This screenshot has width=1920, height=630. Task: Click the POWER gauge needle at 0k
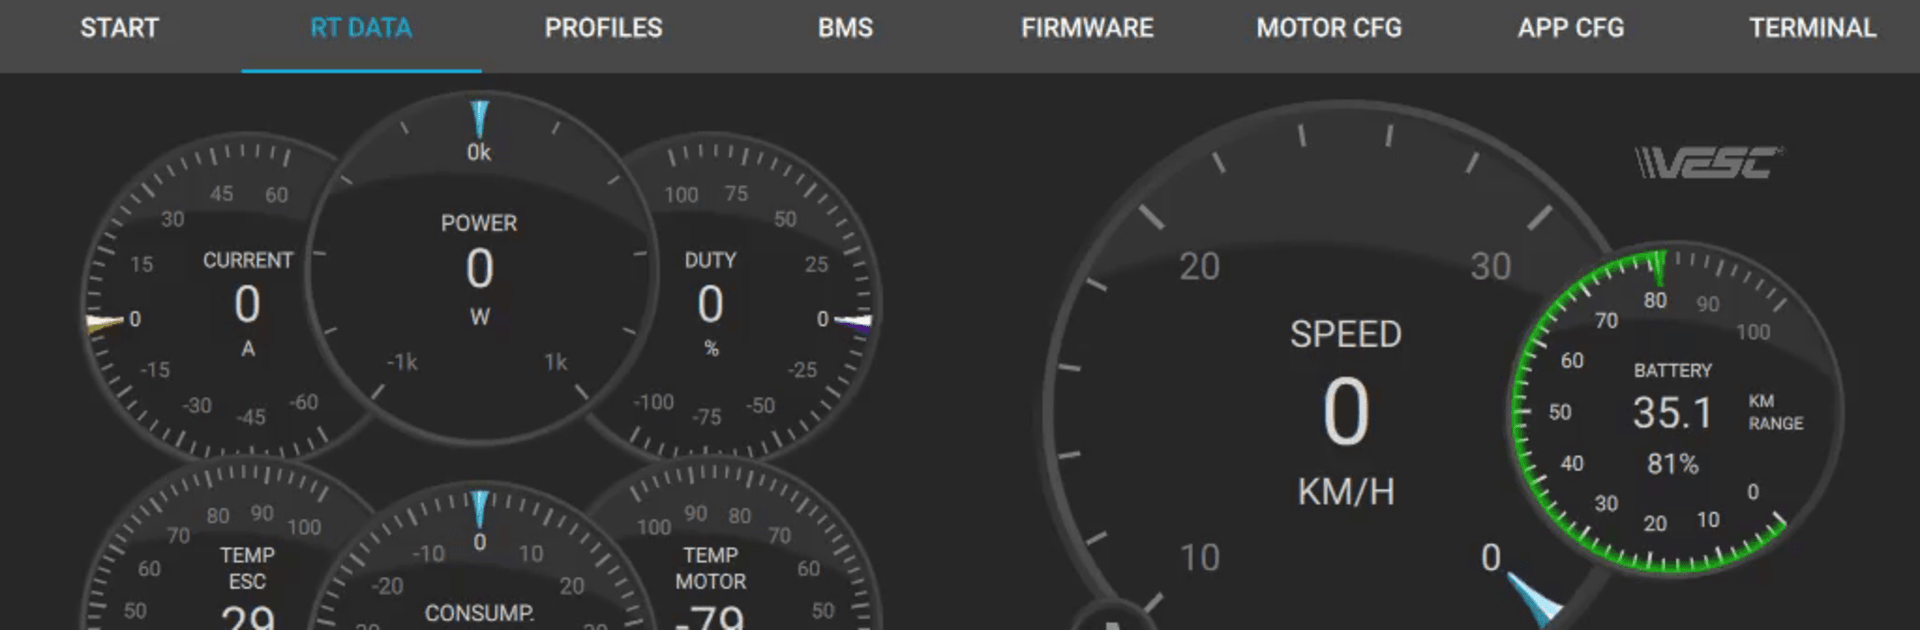coord(480,119)
